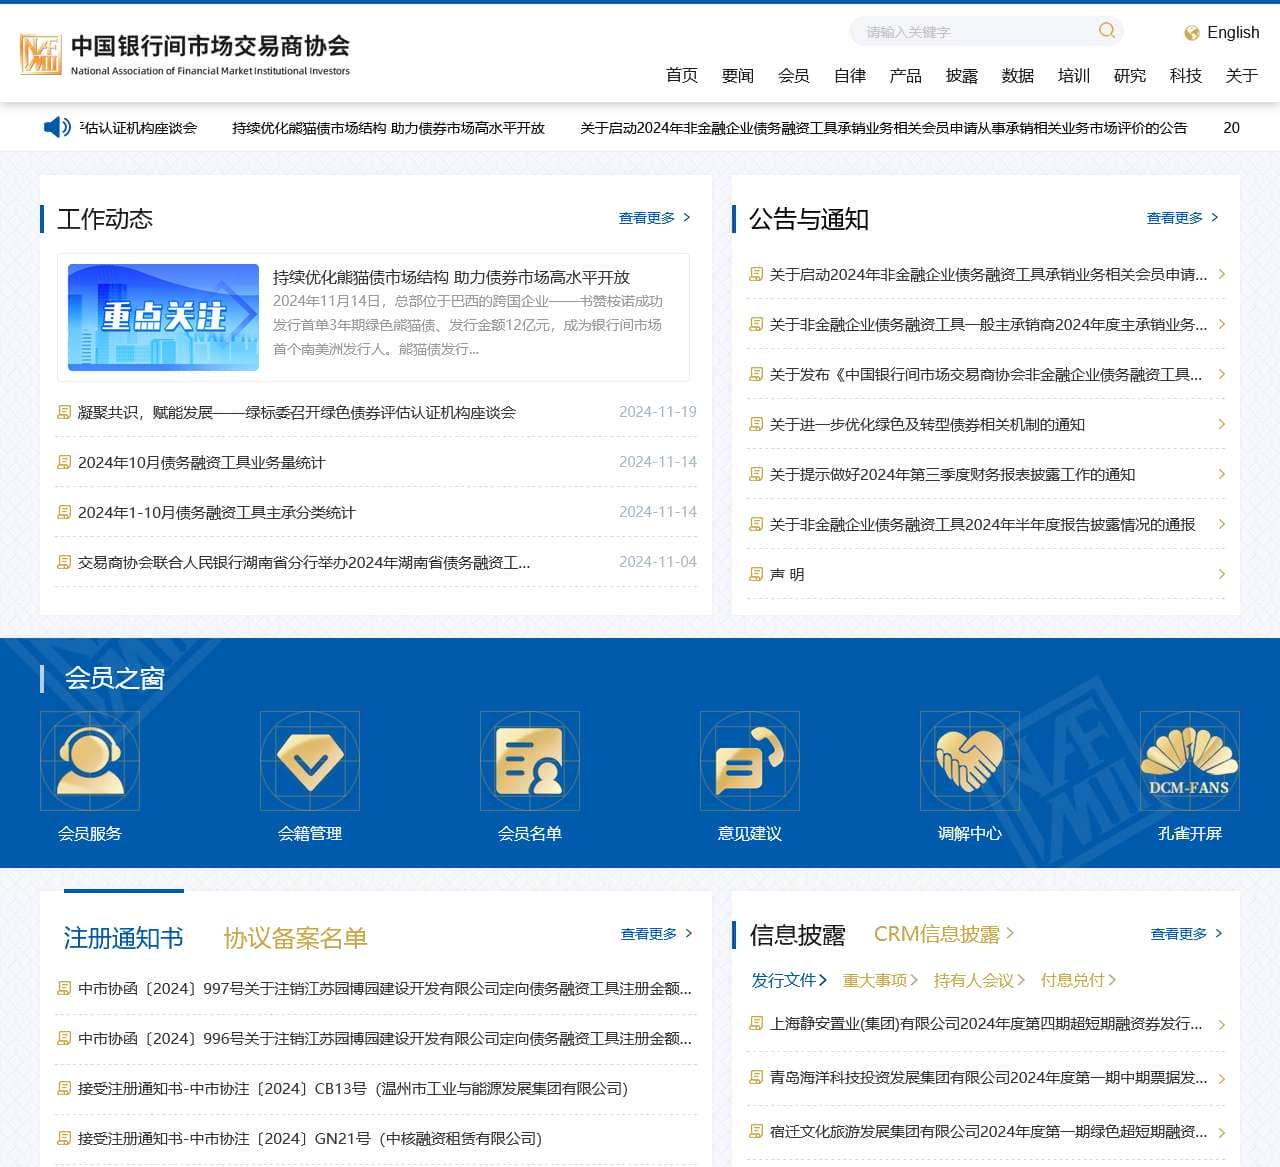
Task: Click the announcement speaker icon
Action: 57,127
